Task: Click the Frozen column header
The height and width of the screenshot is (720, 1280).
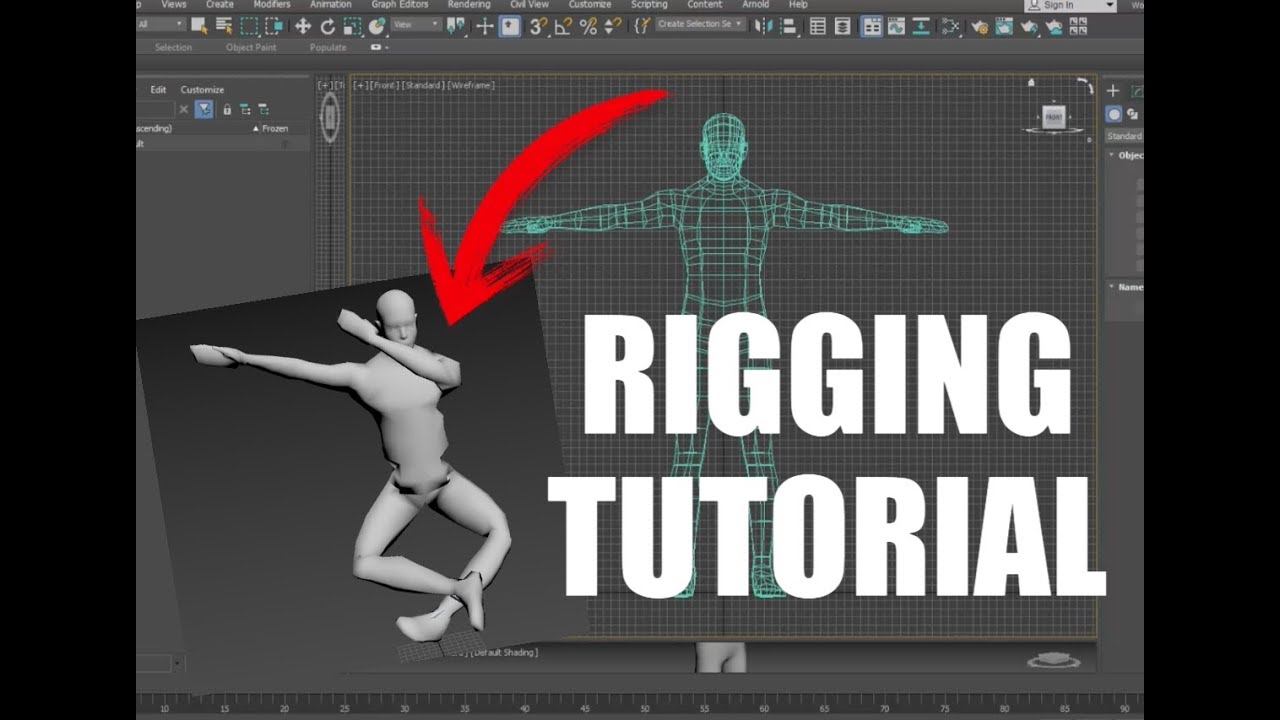Action: point(274,129)
